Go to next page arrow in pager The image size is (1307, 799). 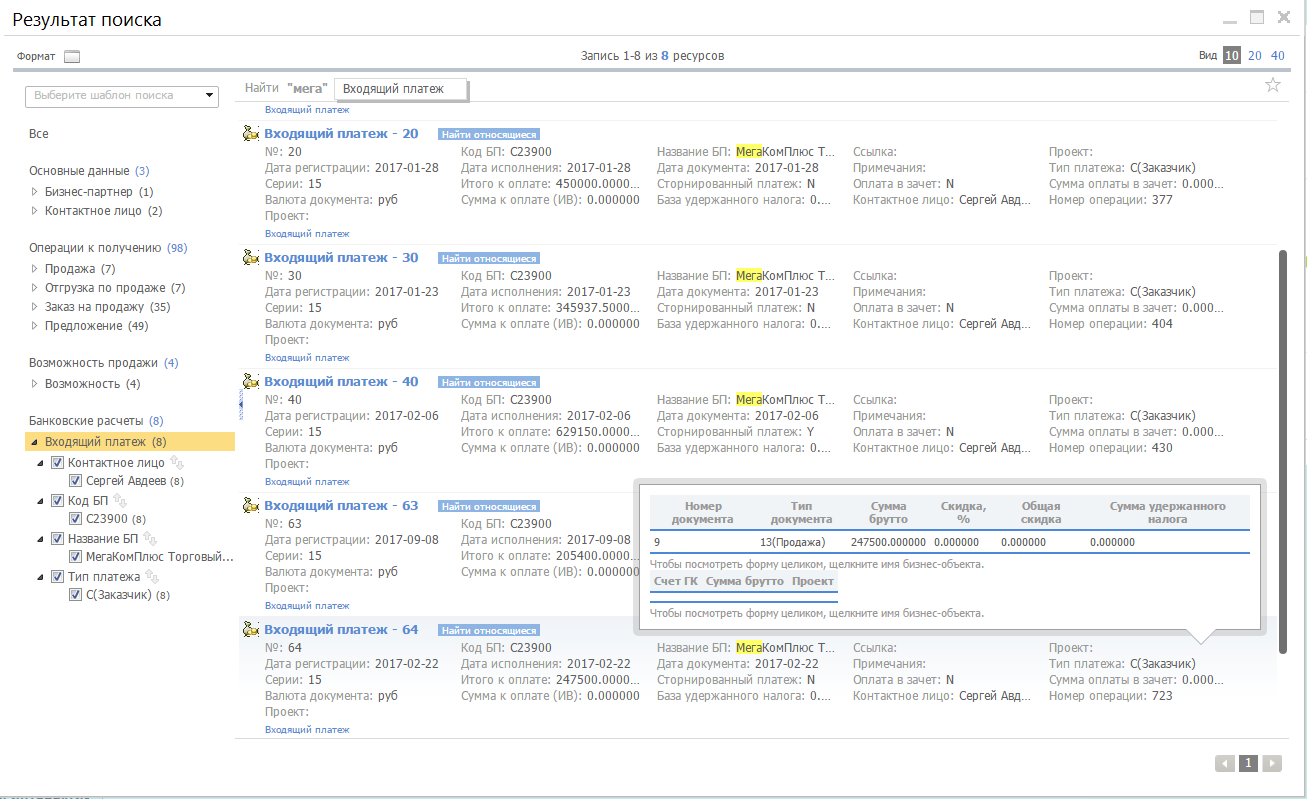(1272, 763)
